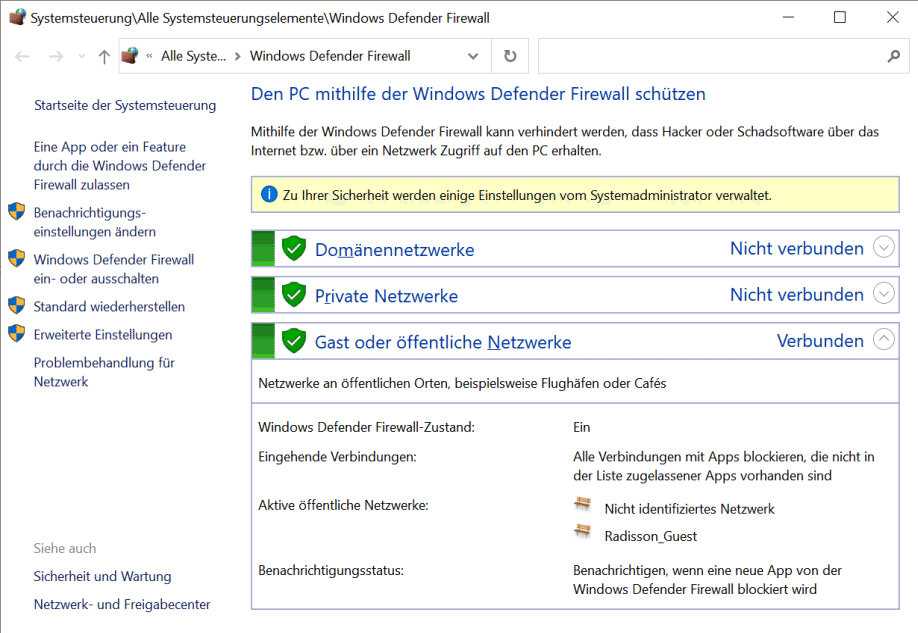Click shield icon beside Benachrichtigungseinstellungen
This screenshot has height=633, width=918.
point(16,211)
